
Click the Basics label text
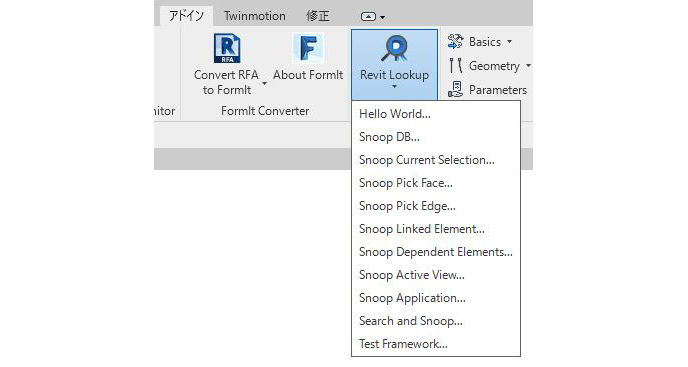coord(485,42)
